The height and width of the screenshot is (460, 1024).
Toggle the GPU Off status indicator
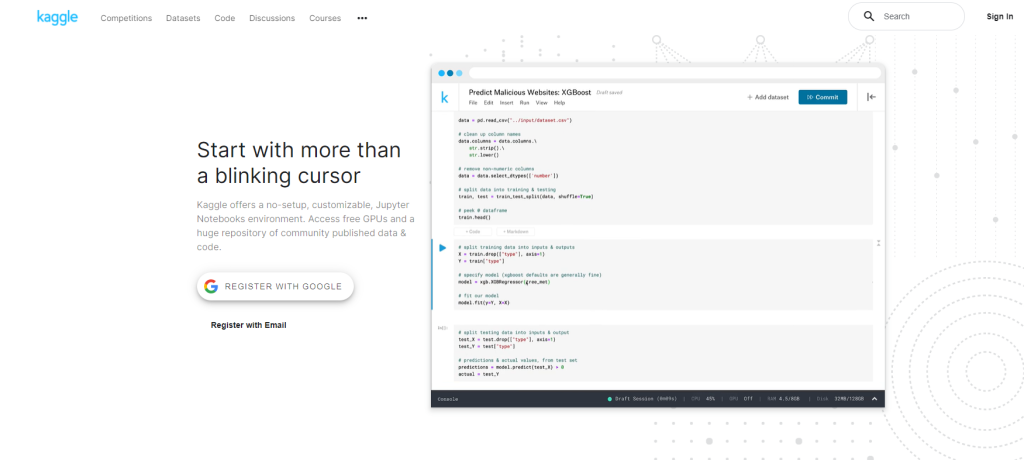(x=739, y=399)
